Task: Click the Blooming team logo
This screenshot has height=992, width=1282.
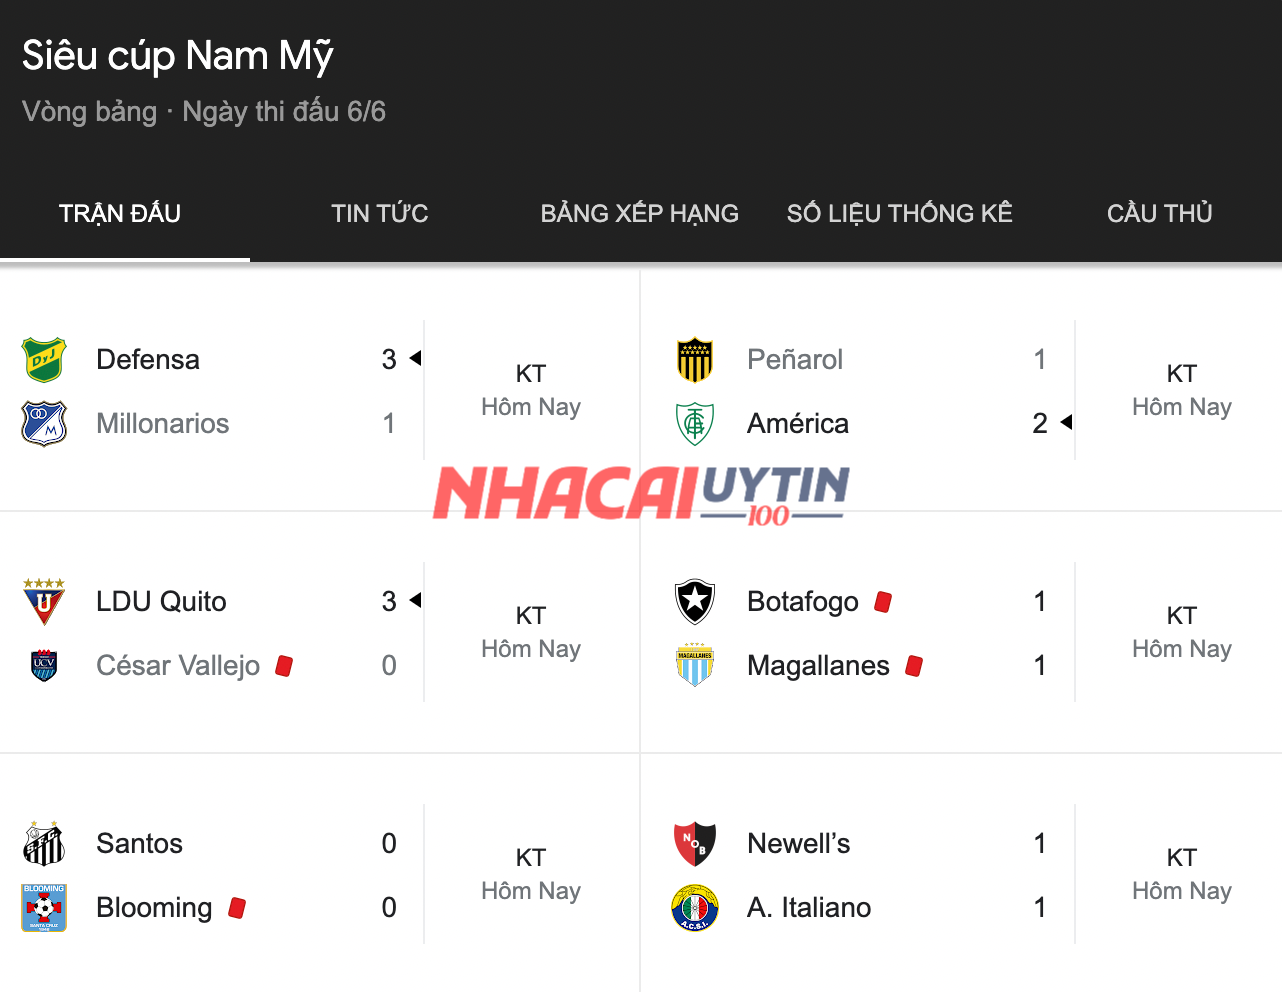Action: click(x=44, y=908)
